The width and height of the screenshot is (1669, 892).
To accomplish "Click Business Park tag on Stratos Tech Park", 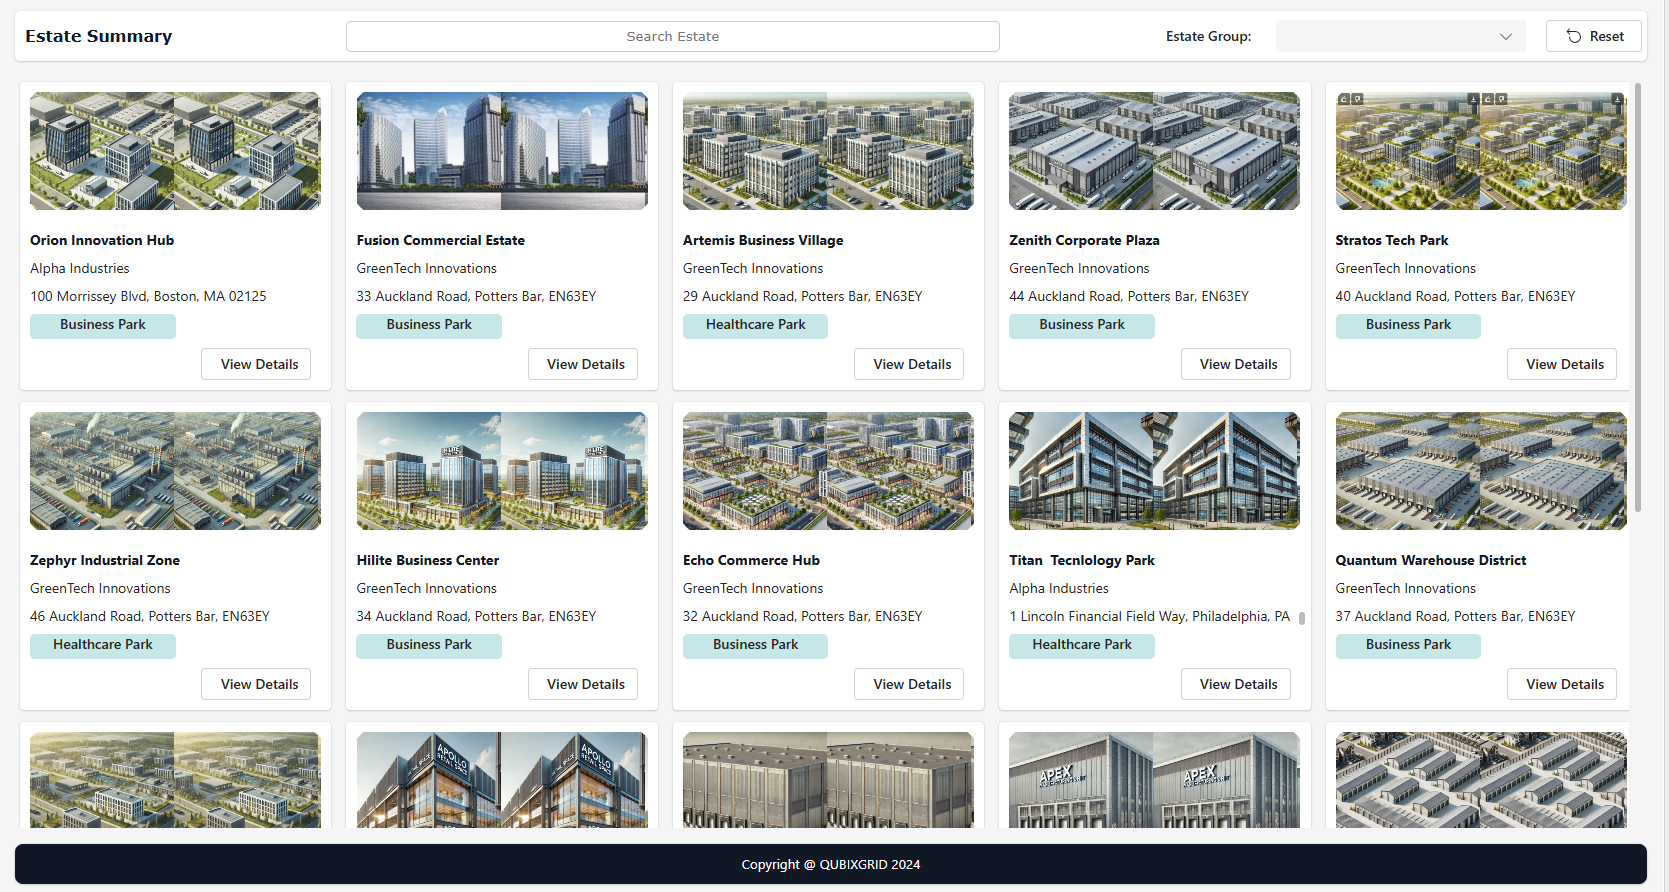I will [x=1408, y=325].
